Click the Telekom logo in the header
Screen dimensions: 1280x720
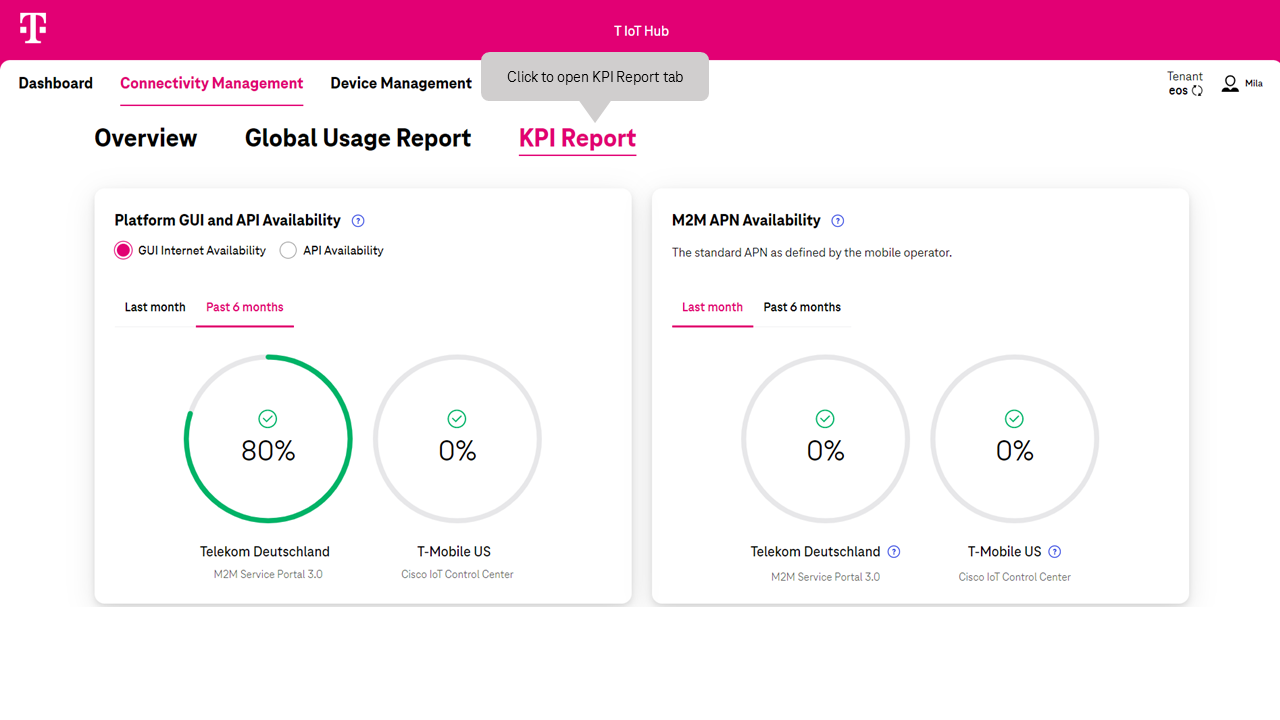coord(31,30)
